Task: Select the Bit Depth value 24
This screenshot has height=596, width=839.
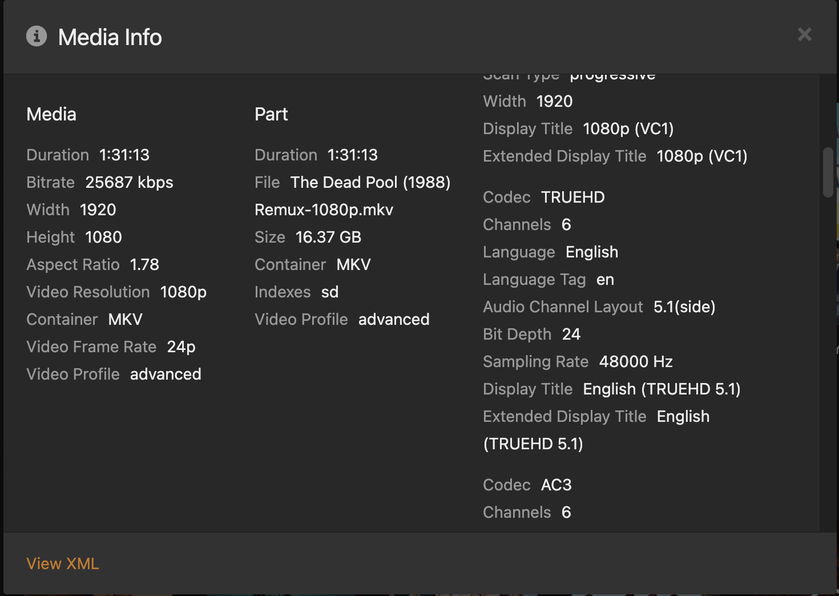Action: [571, 334]
